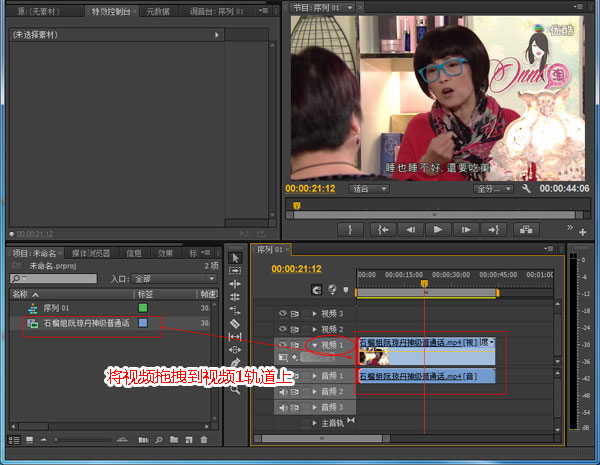Switch project panel to list view
Screen dimensions: 600x465
point(14,440)
